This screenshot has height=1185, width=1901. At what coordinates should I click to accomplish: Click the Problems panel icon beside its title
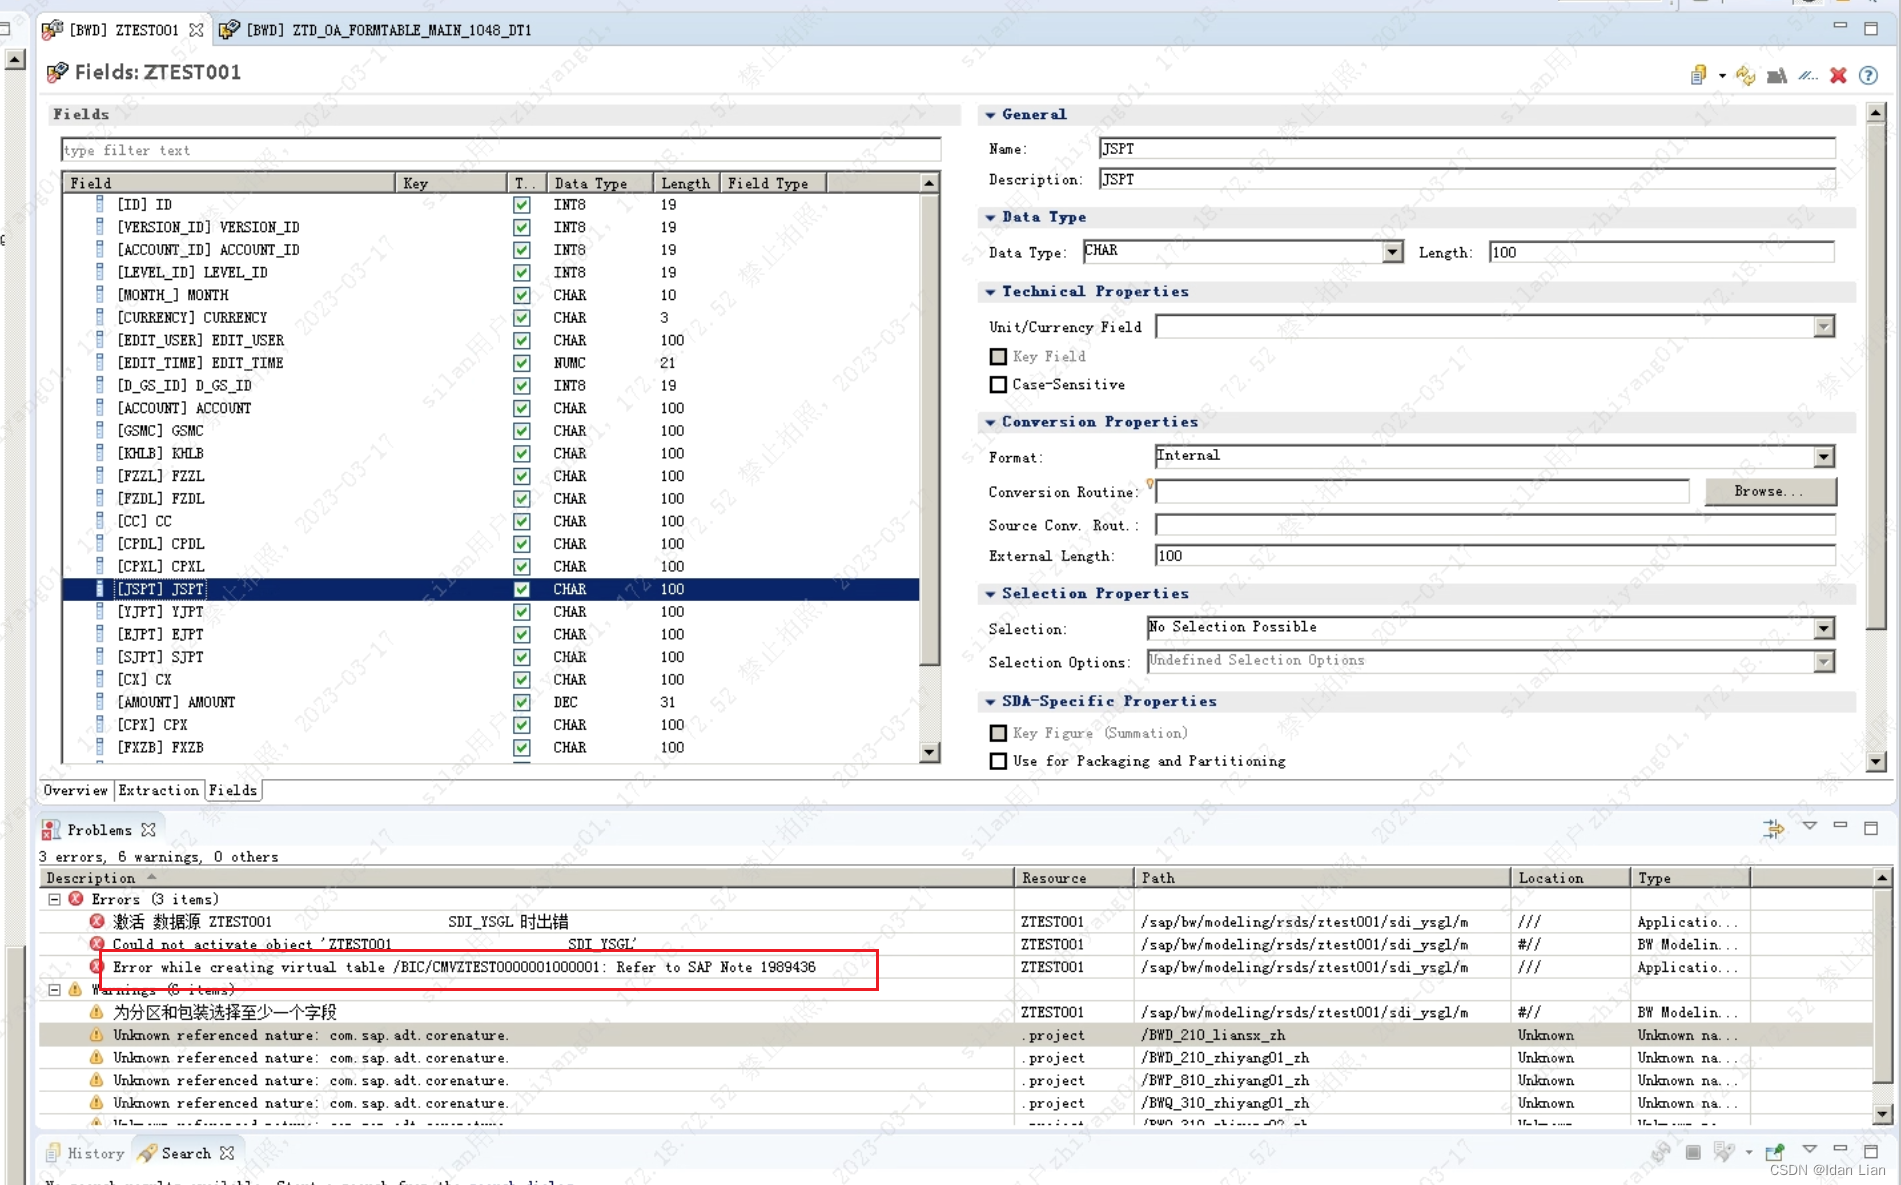[51, 829]
